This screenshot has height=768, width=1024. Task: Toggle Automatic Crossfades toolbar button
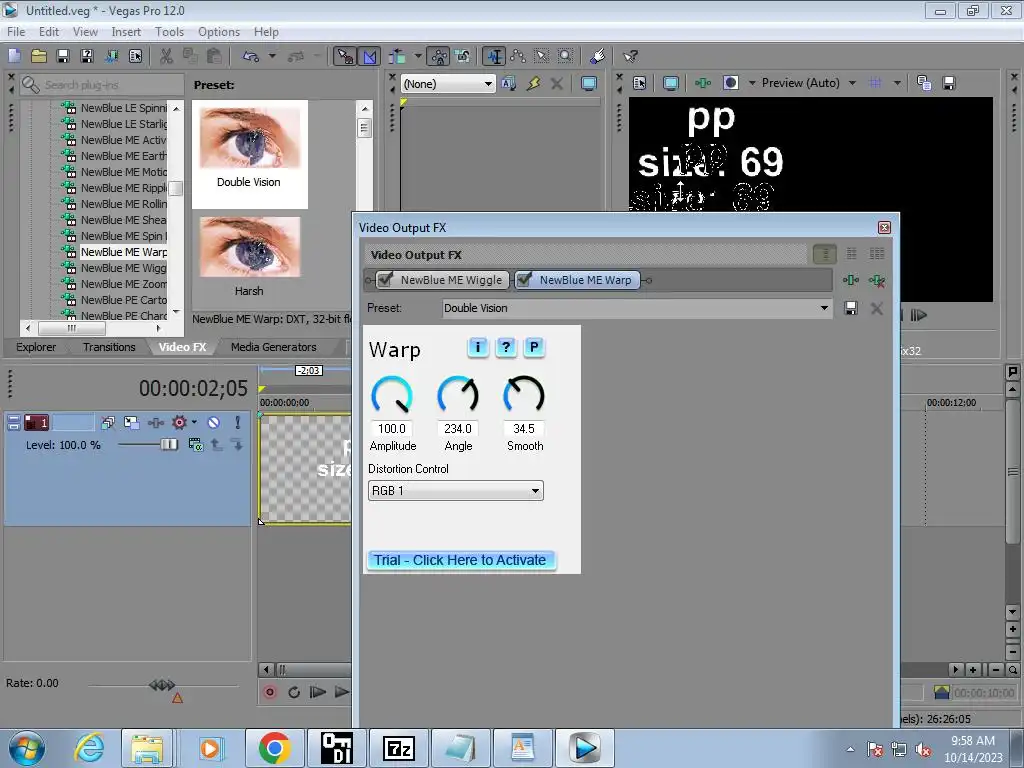[x=370, y=57]
